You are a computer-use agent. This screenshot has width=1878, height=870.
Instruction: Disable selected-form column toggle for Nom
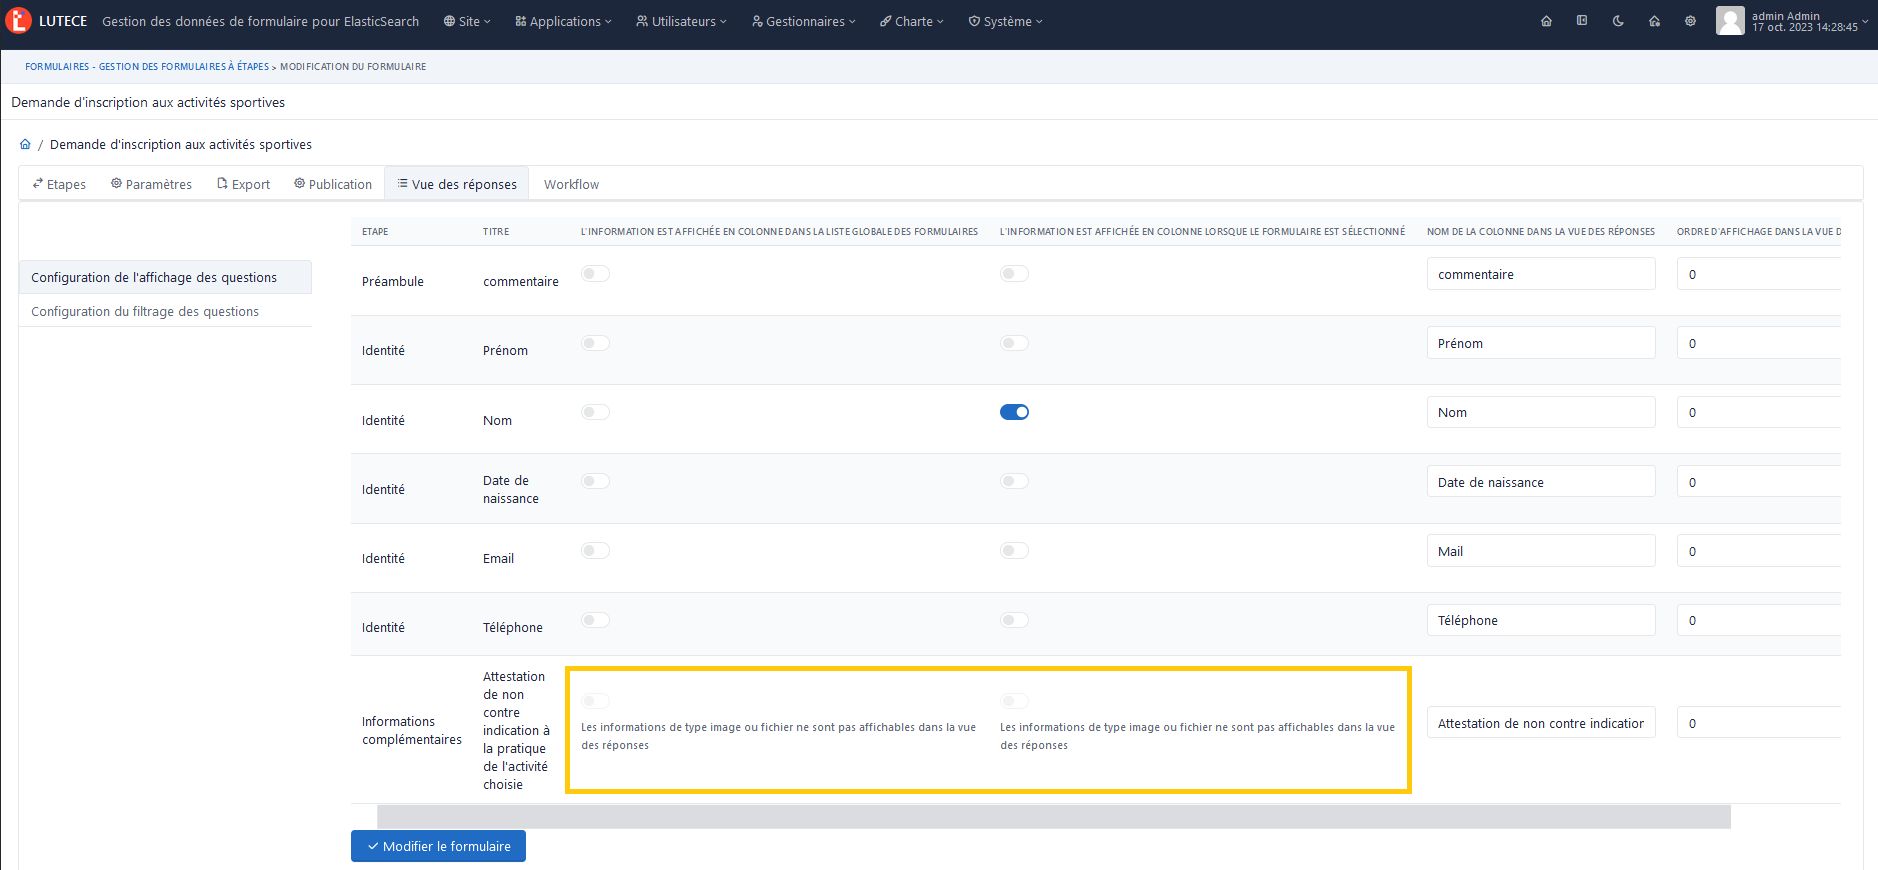click(x=1014, y=412)
